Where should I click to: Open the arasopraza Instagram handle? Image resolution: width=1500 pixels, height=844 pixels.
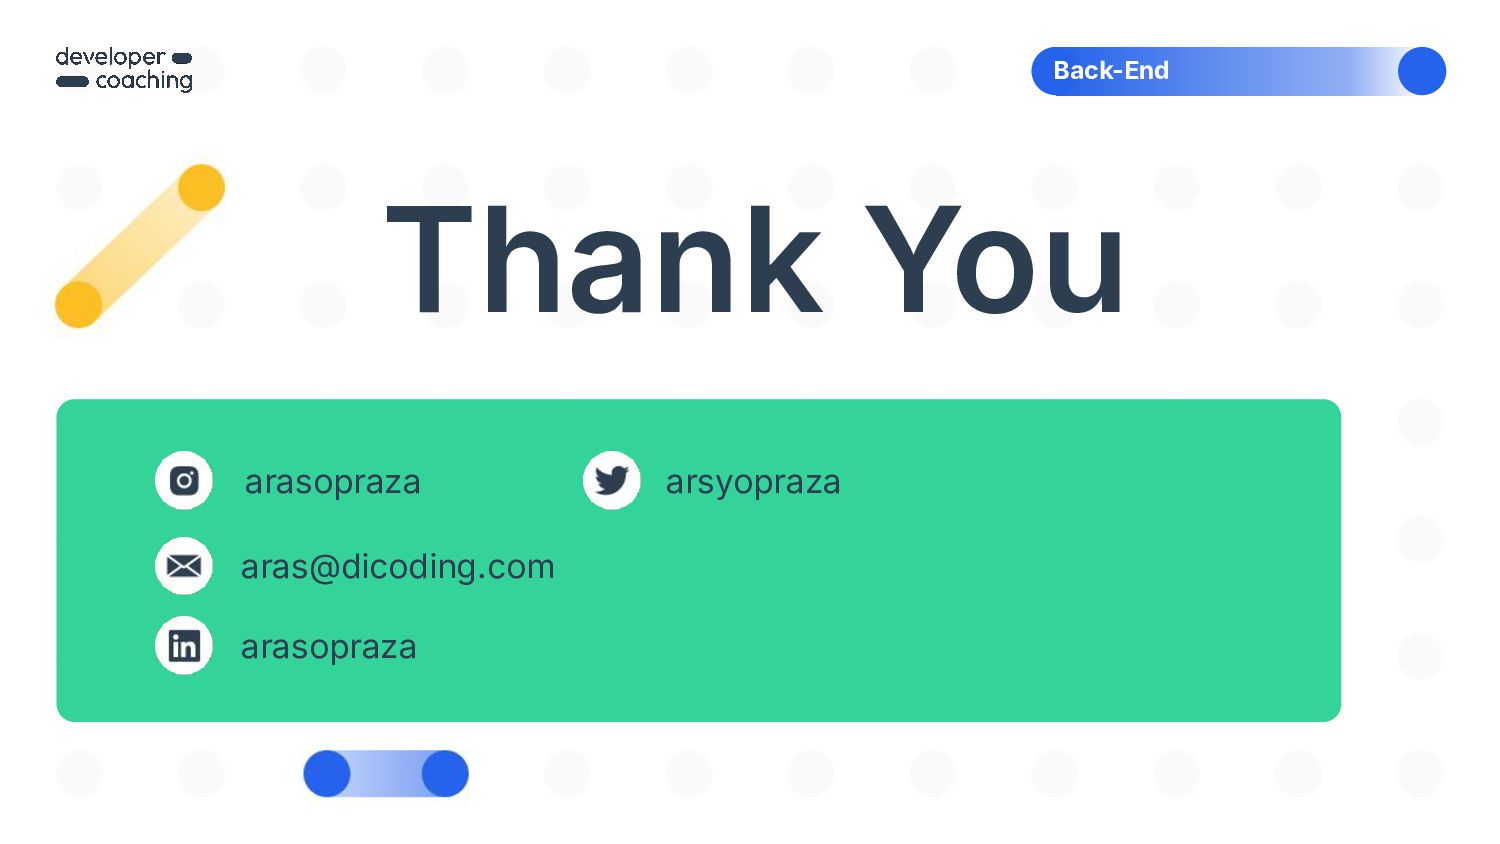[333, 482]
